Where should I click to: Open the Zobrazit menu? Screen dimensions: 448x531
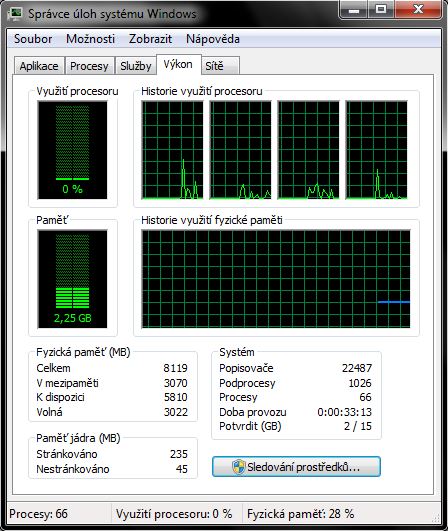150,39
